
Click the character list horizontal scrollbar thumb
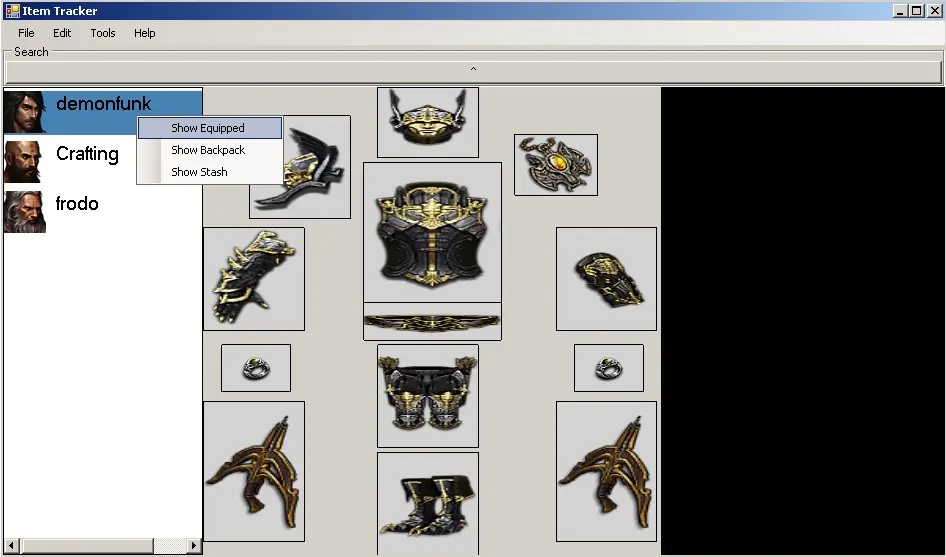click(86, 546)
